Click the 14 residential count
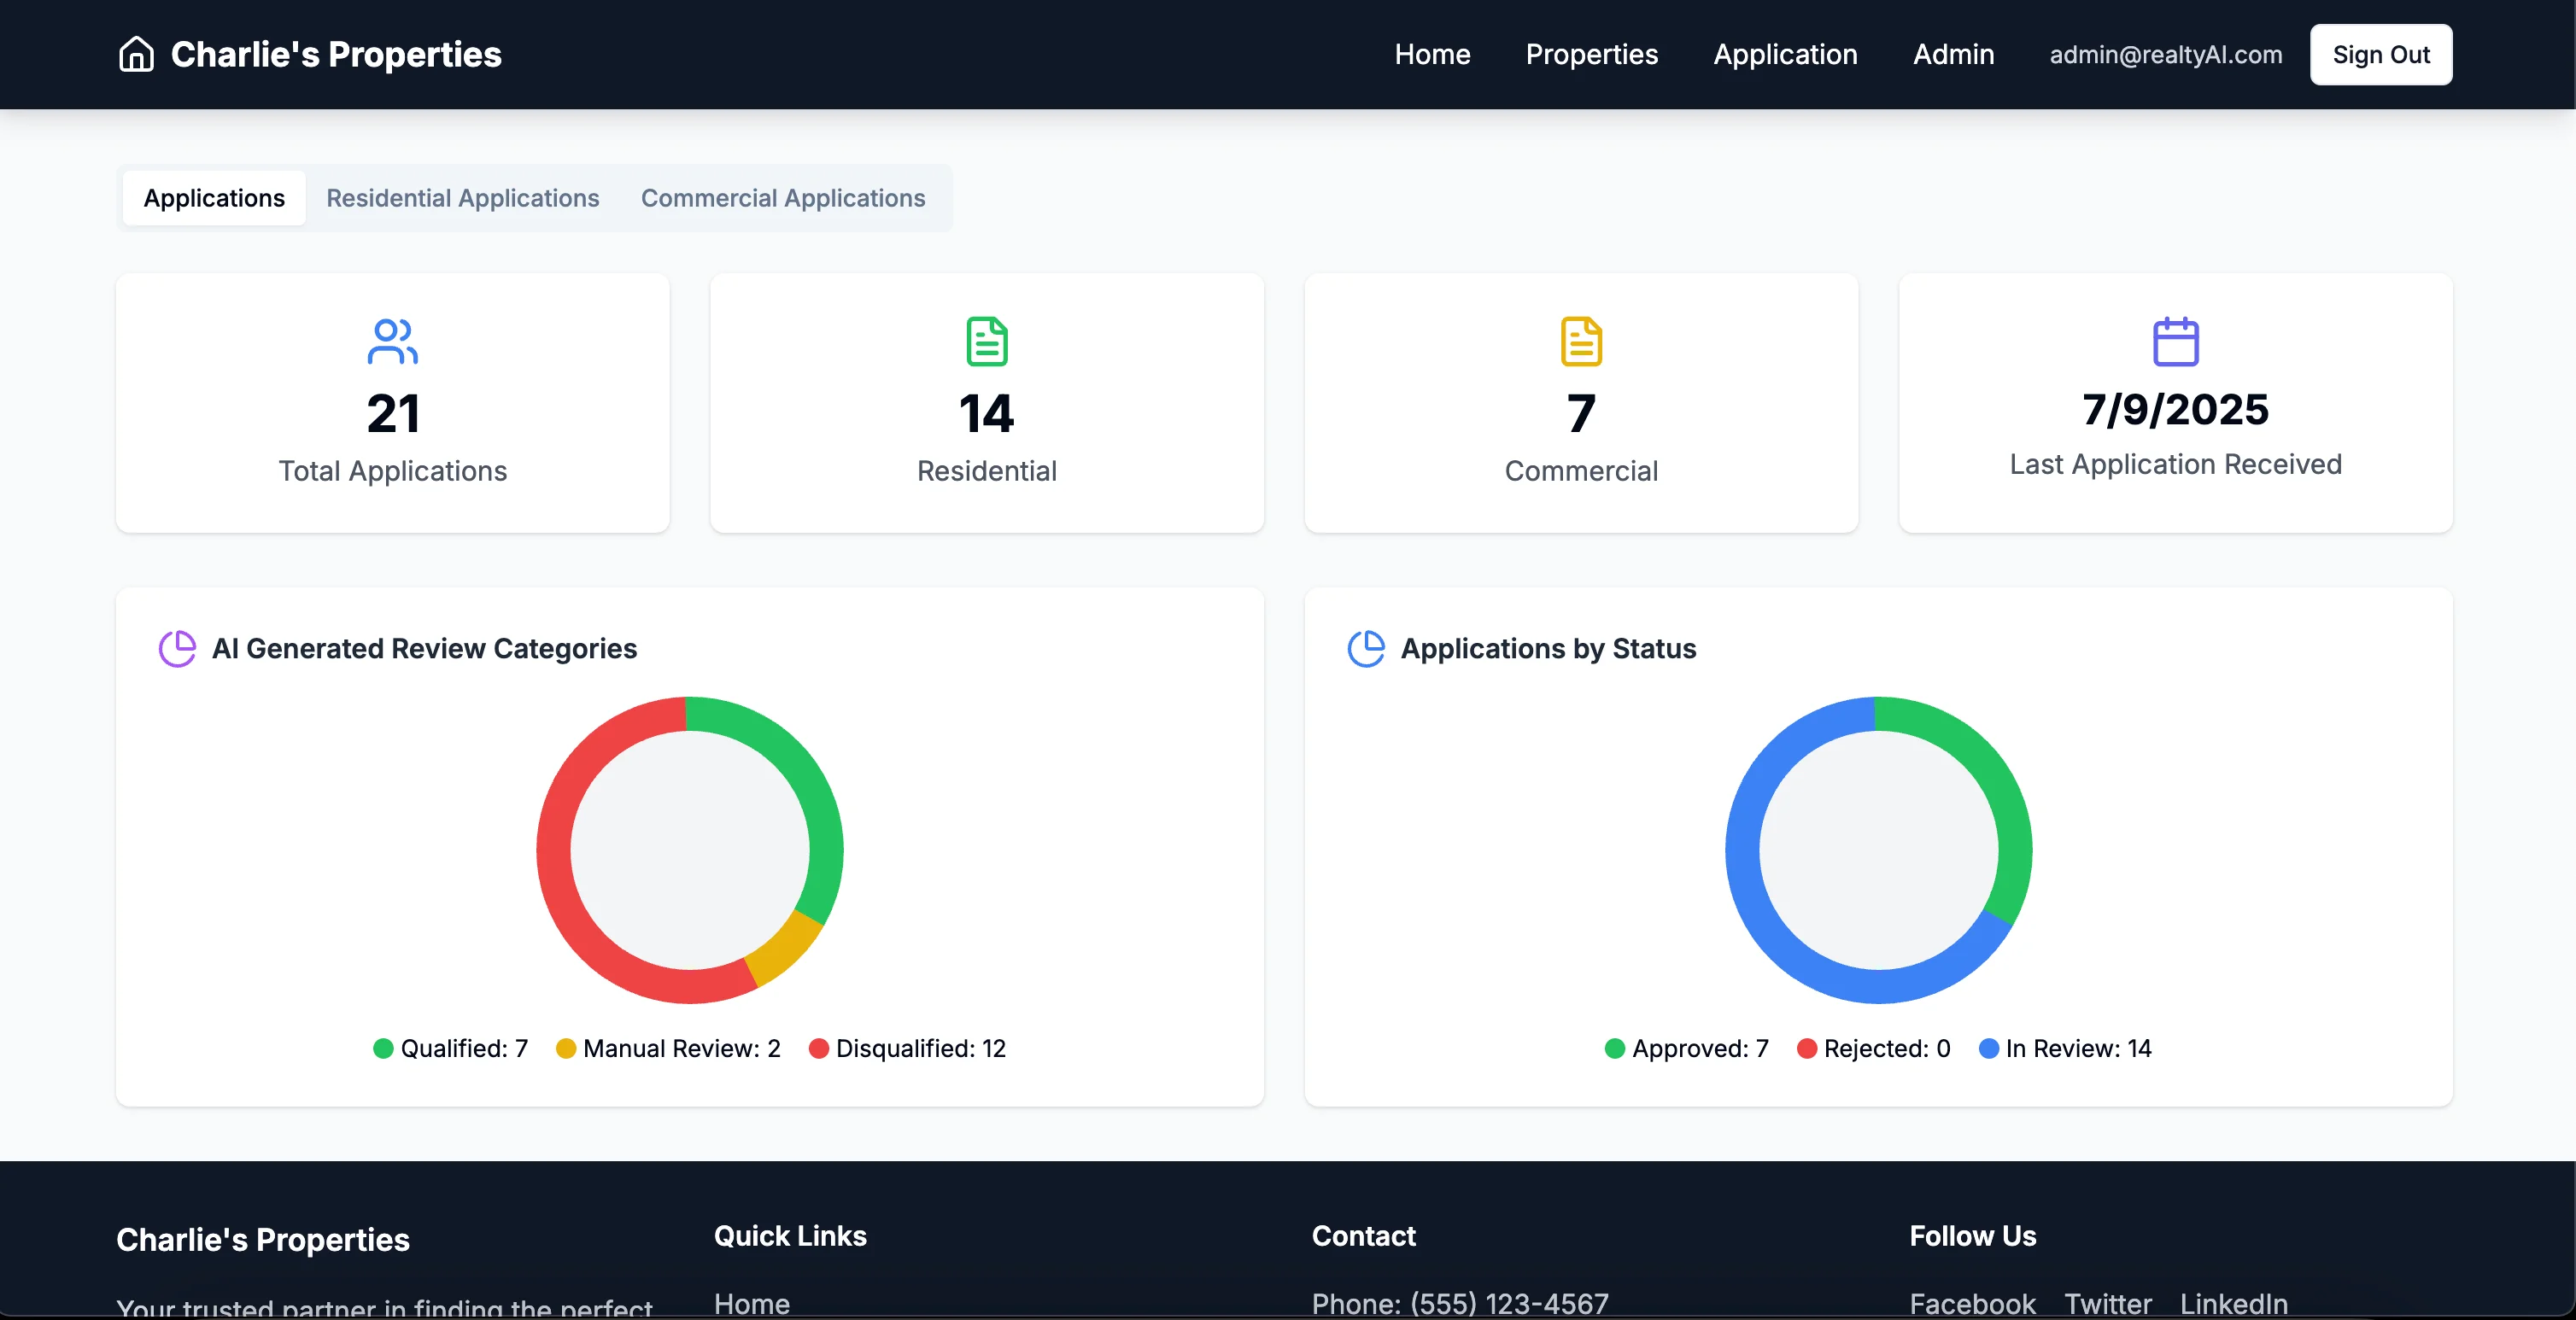This screenshot has height=1320, width=2576. click(x=987, y=413)
